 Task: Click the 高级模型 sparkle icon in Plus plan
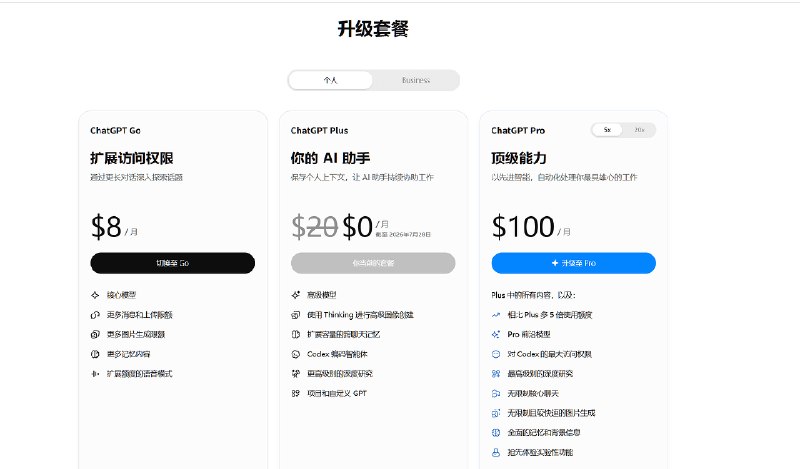click(x=295, y=295)
